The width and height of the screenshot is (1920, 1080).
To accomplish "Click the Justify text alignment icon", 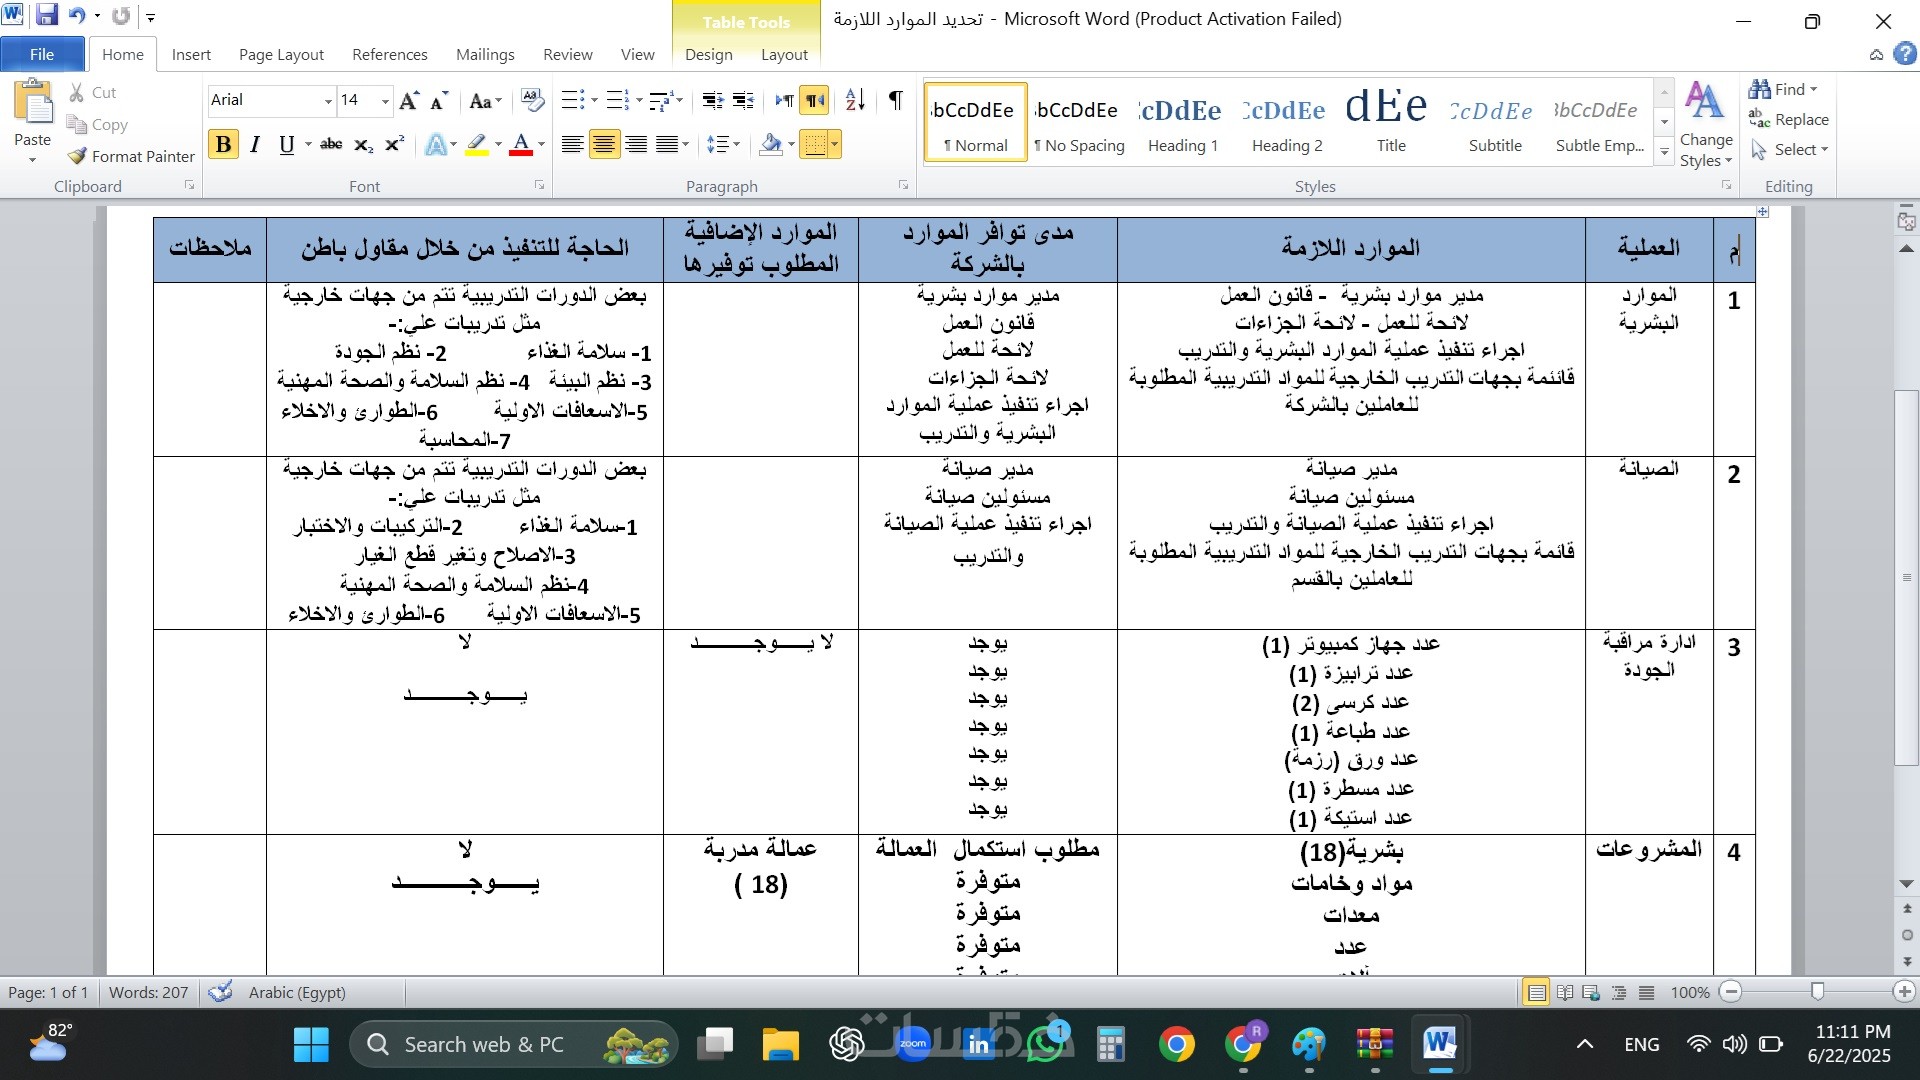I will [x=667, y=145].
